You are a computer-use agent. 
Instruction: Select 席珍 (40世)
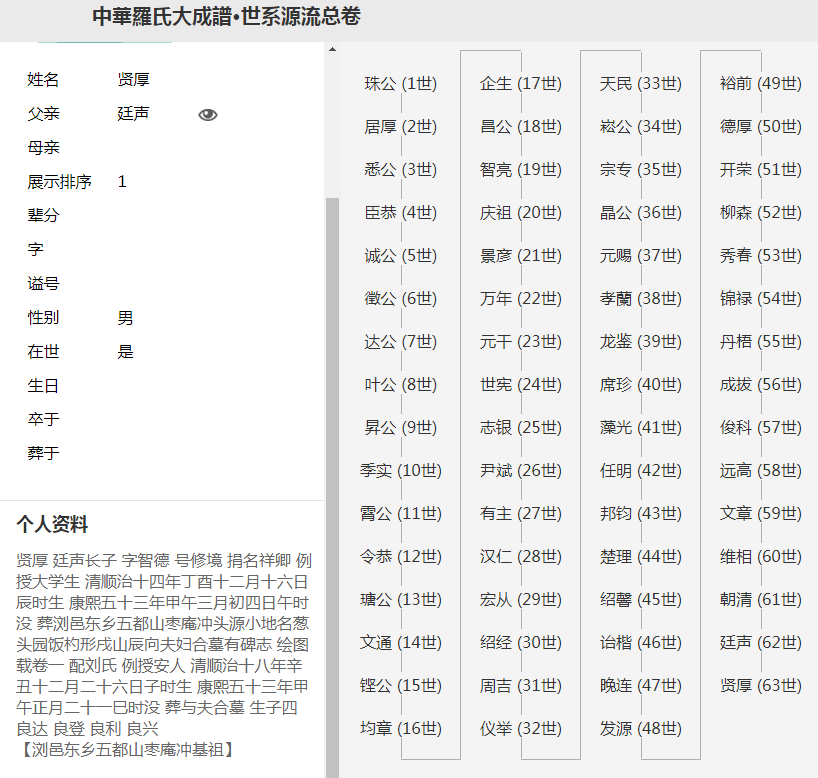(641, 385)
